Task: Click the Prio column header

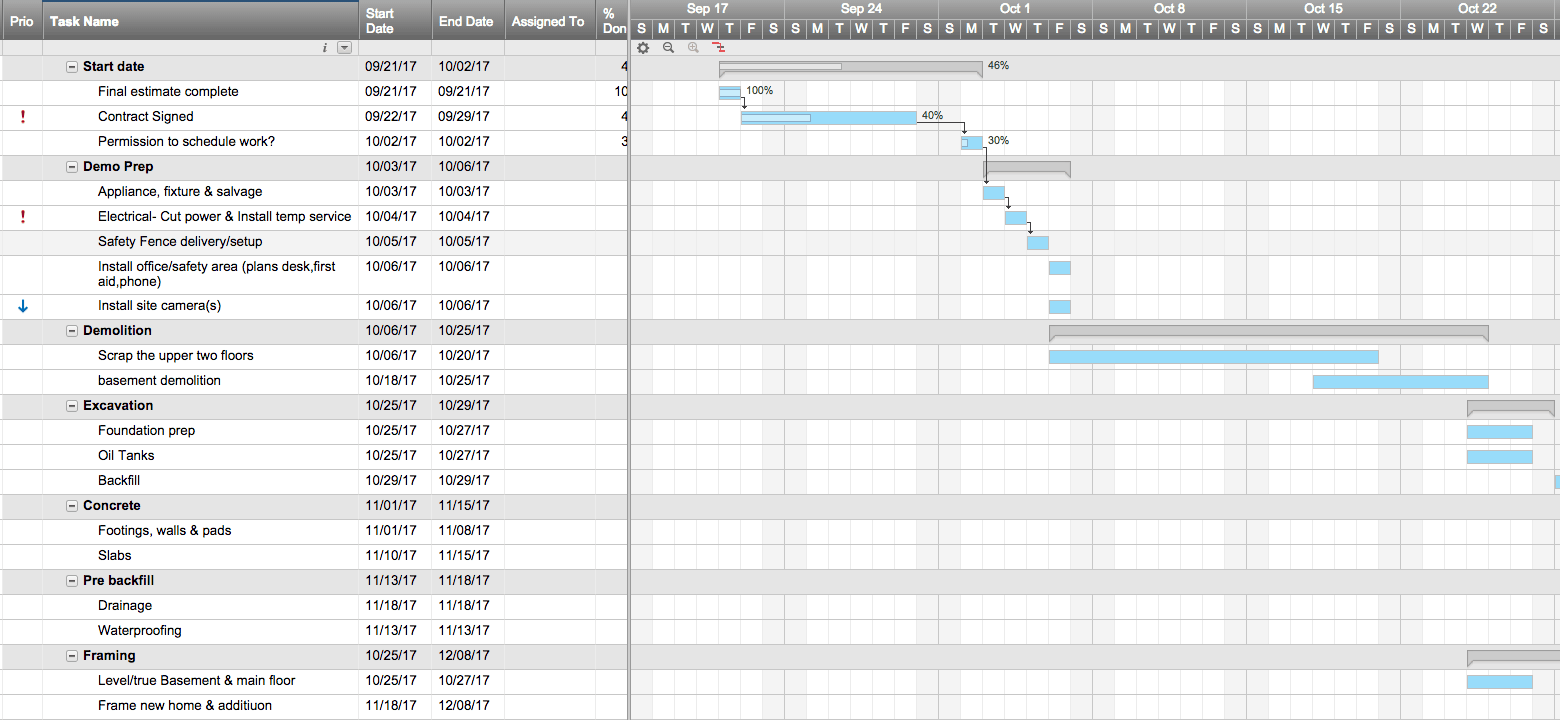Action: click(x=21, y=21)
